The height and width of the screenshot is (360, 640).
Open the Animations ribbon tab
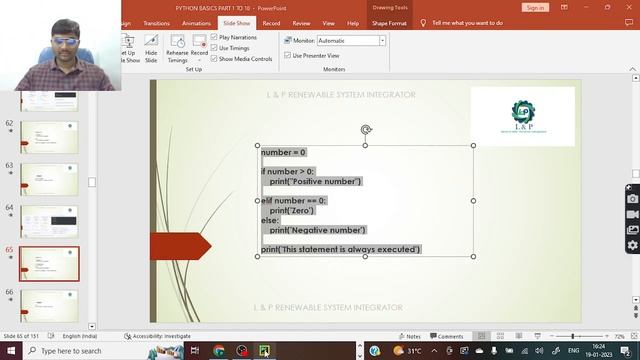coord(196,23)
